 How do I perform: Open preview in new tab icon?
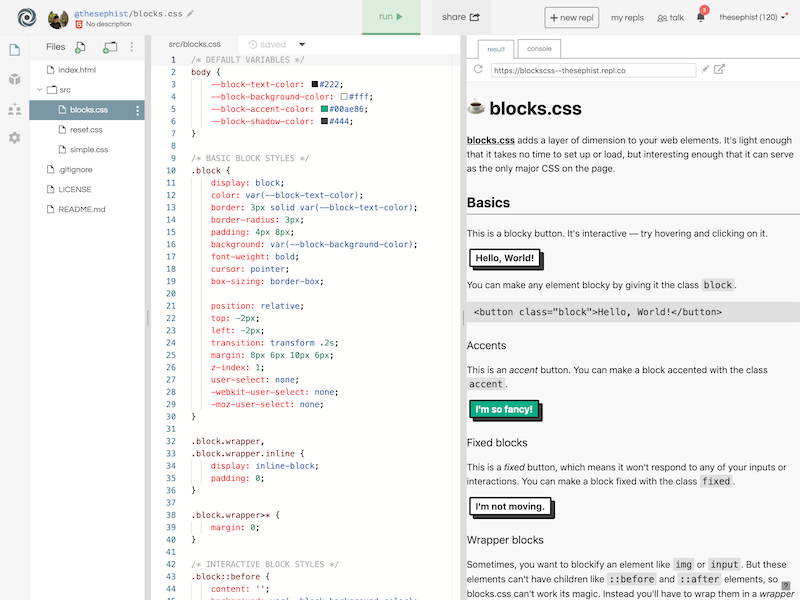(x=719, y=69)
